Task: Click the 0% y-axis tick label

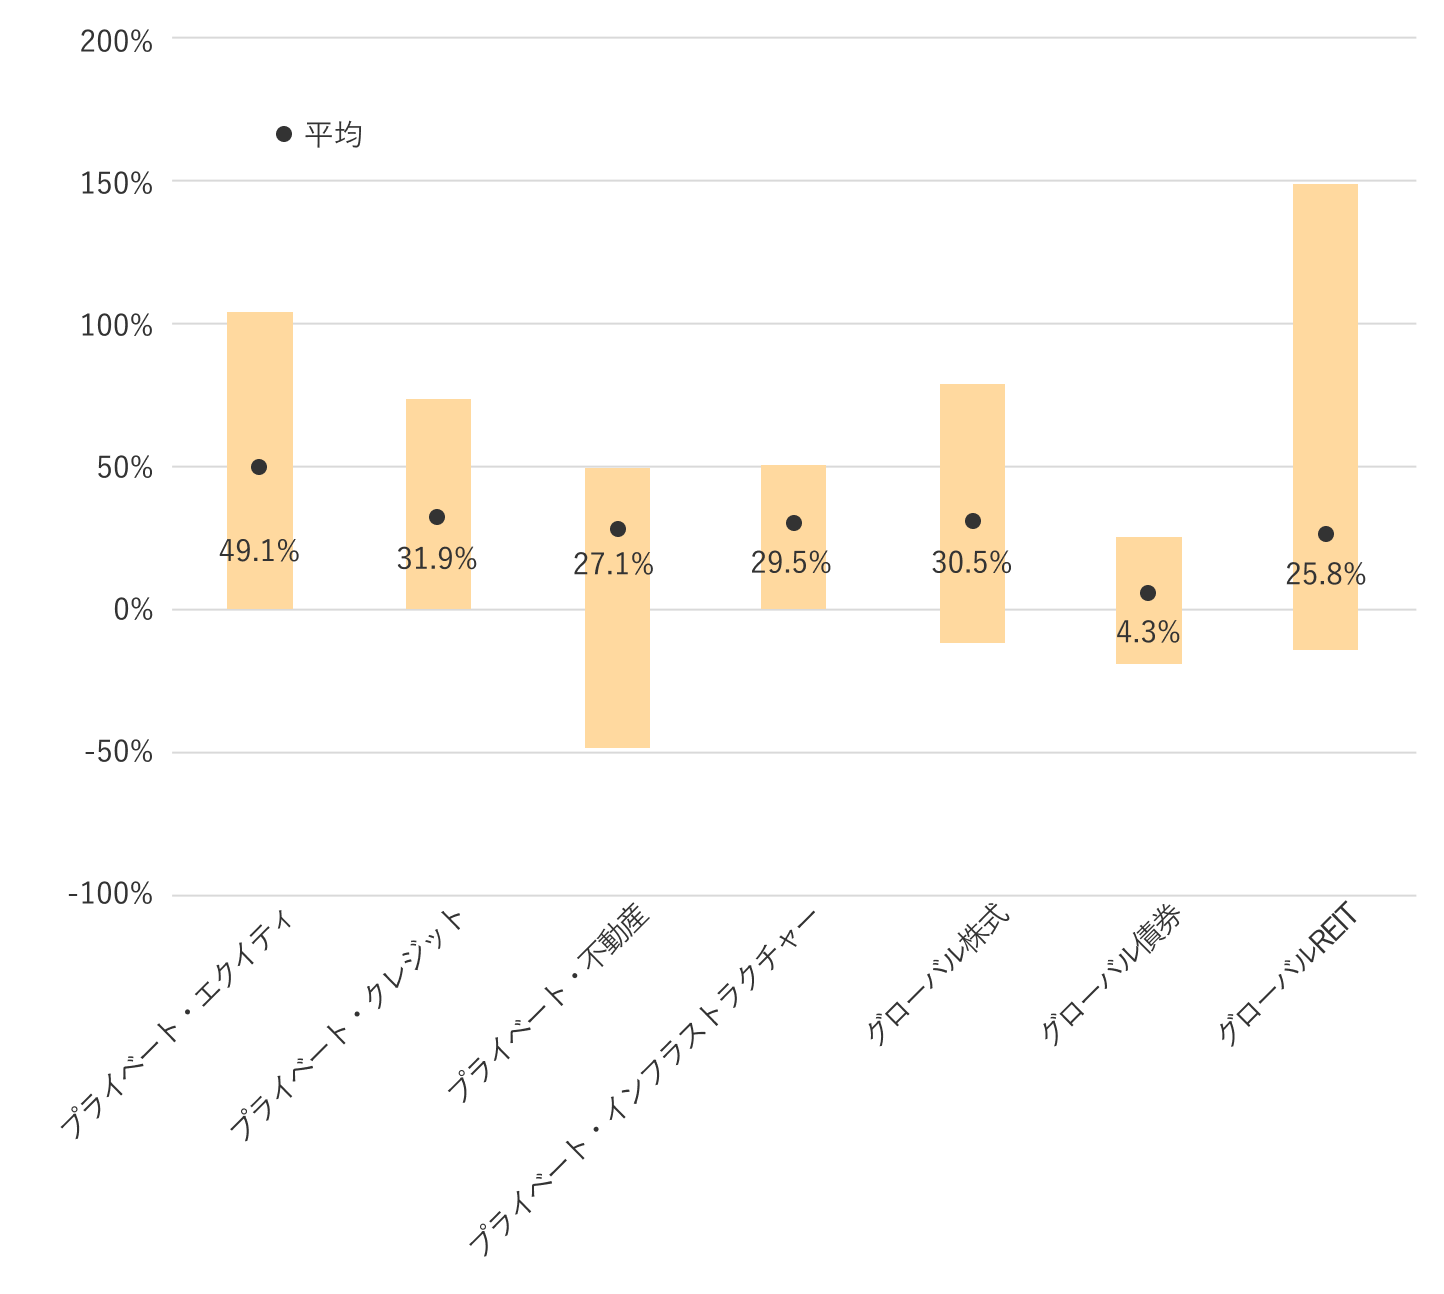Action: pos(133,610)
